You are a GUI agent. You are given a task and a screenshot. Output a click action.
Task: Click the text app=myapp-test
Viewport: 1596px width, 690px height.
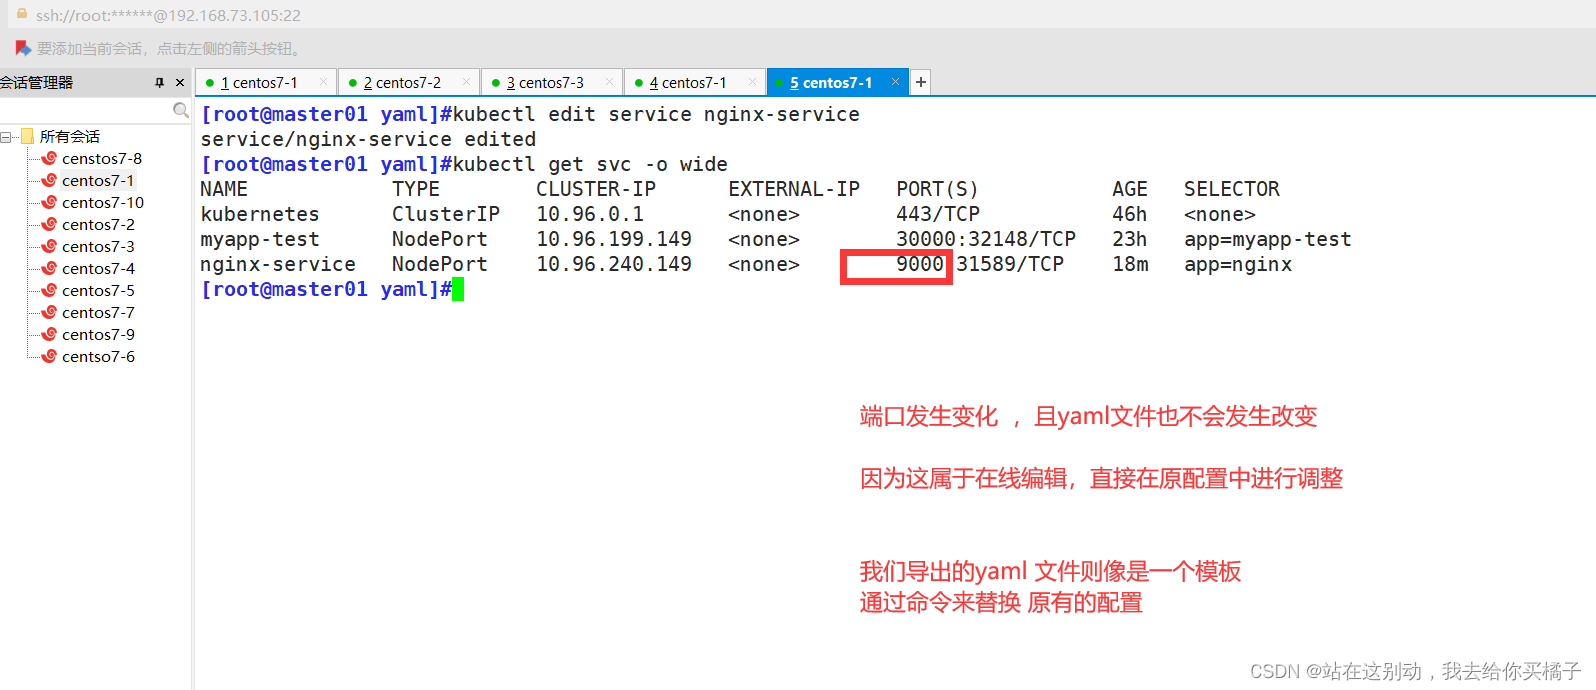coord(1267,239)
